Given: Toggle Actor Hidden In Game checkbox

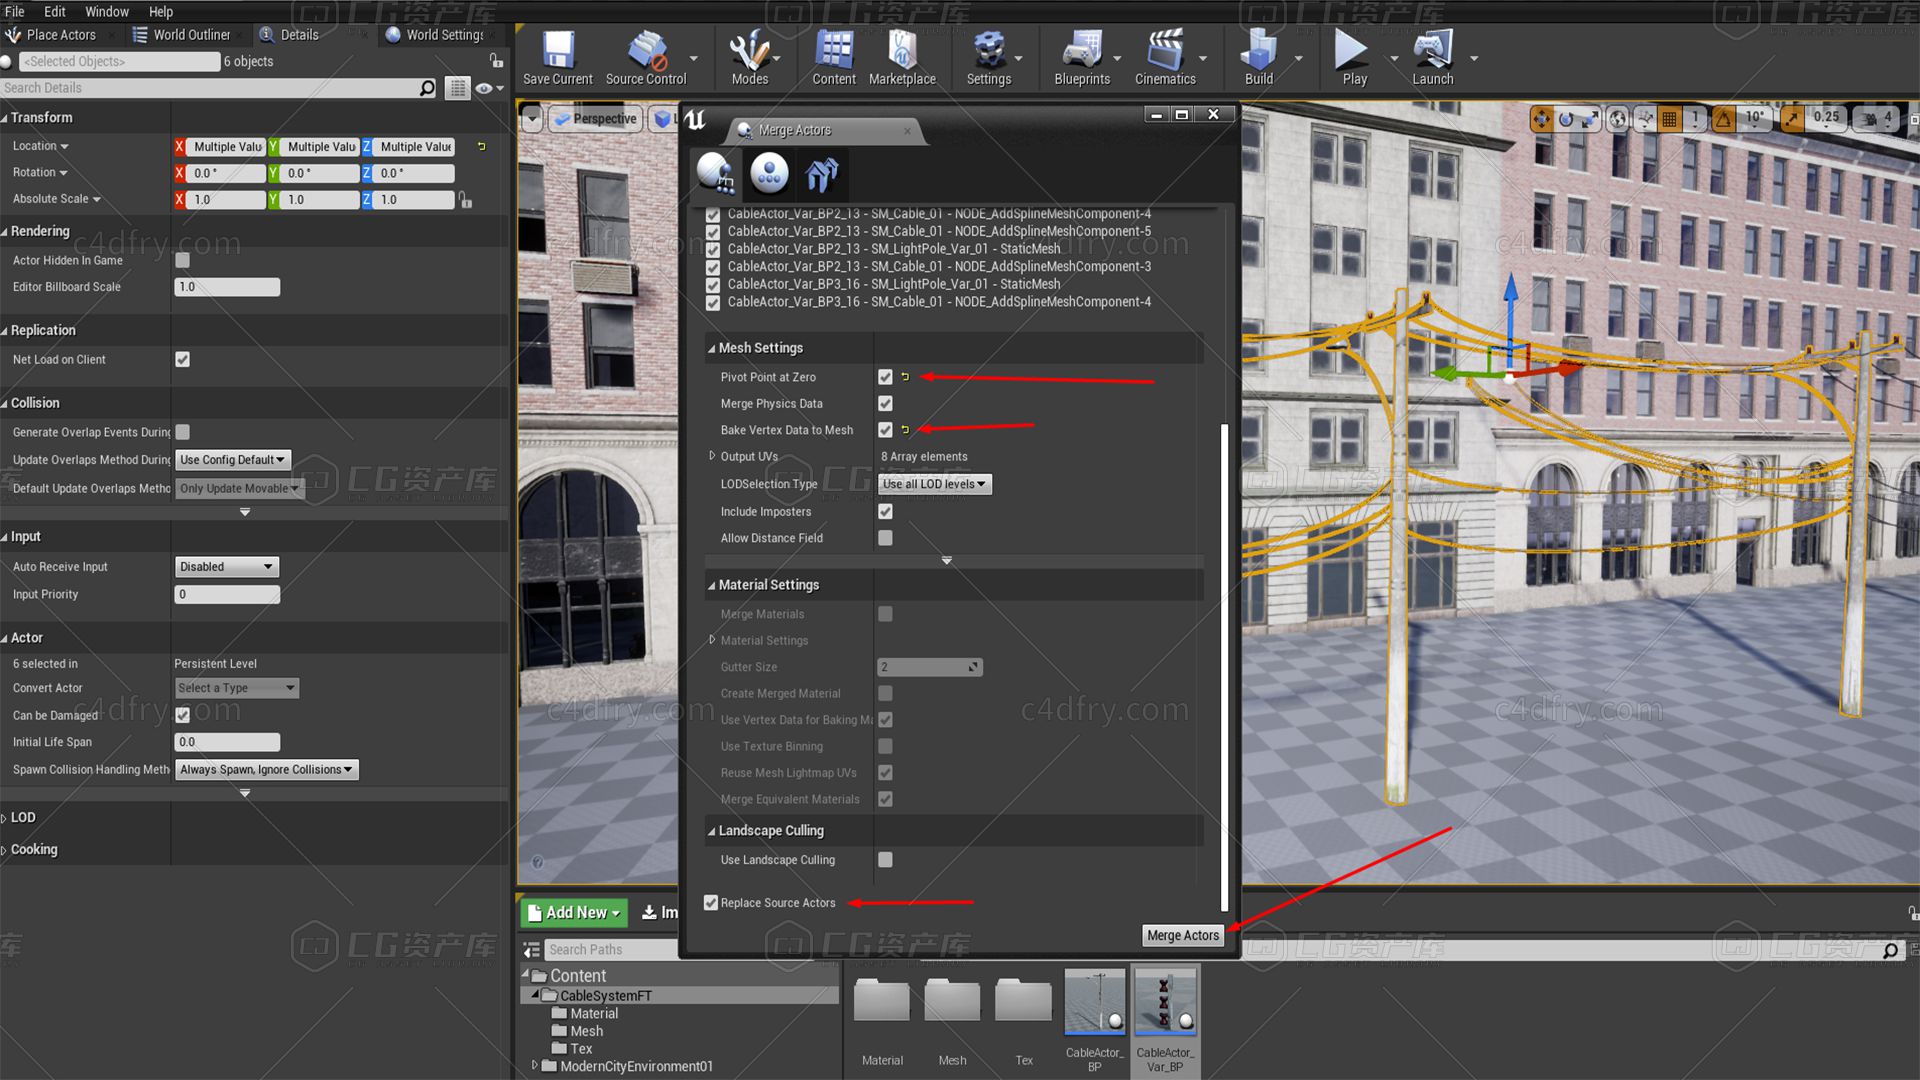Looking at the screenshot, I should pos(182,260).
